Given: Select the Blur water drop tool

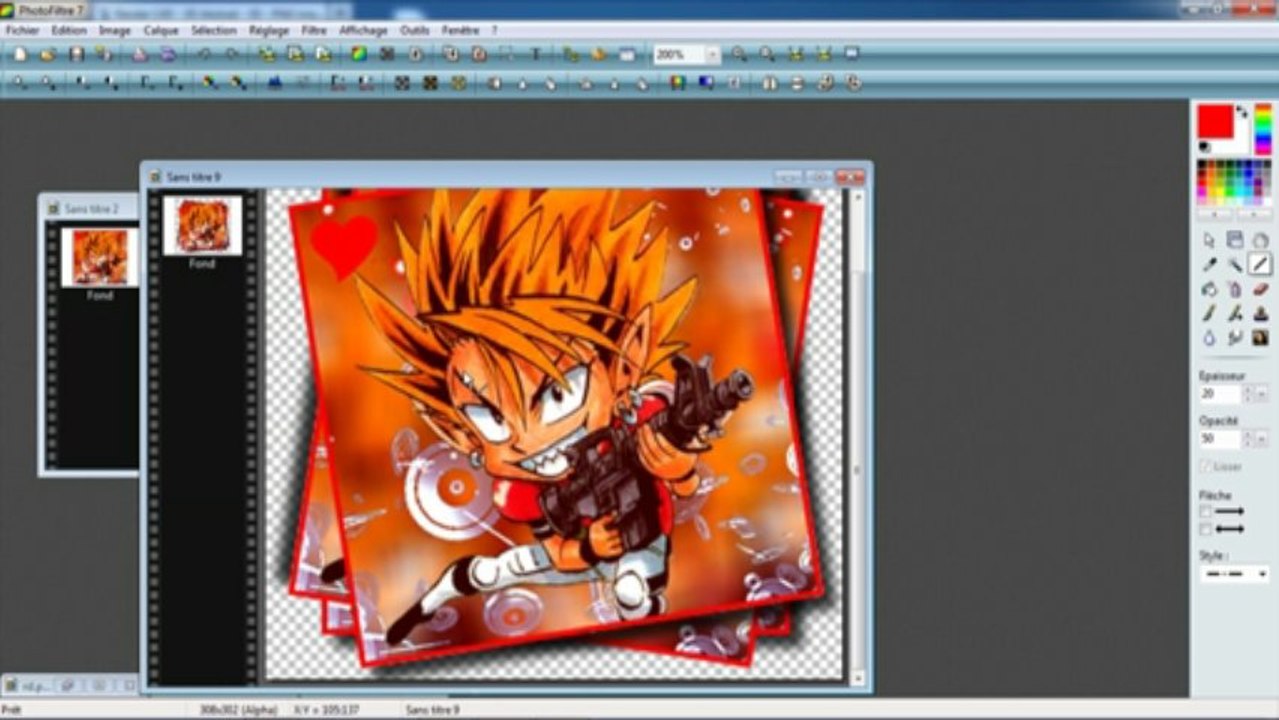Looking at the screenshot, I should coord(1209,338).
